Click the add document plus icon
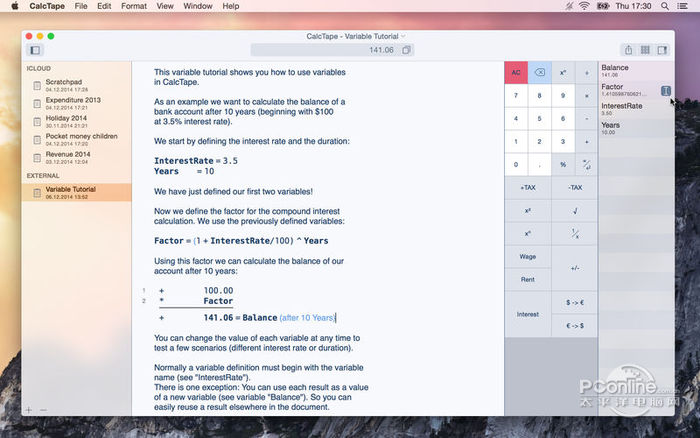The image size is (700, 438). point(29,410)
